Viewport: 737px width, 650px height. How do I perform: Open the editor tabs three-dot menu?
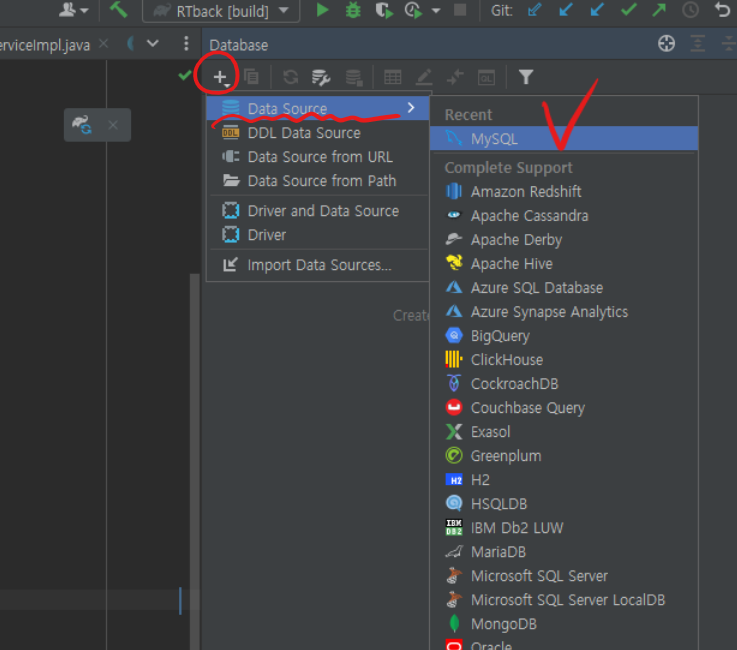point(186,44)
